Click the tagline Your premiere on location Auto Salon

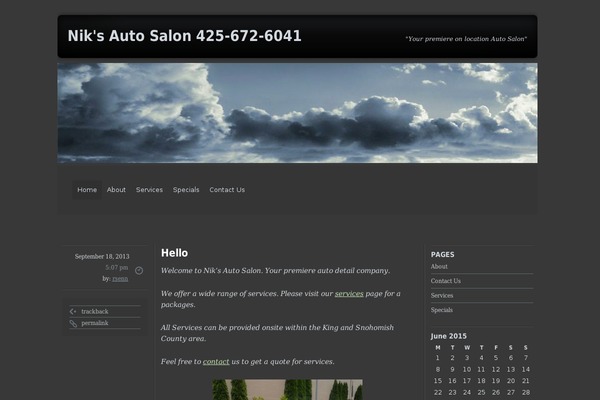coord(466,39)
